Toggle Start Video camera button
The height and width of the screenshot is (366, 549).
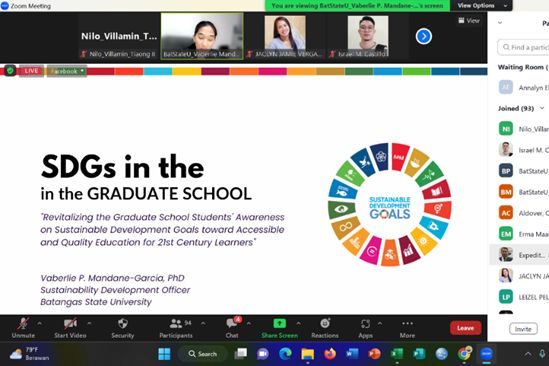pyautogui.click(x=70, y=328)
